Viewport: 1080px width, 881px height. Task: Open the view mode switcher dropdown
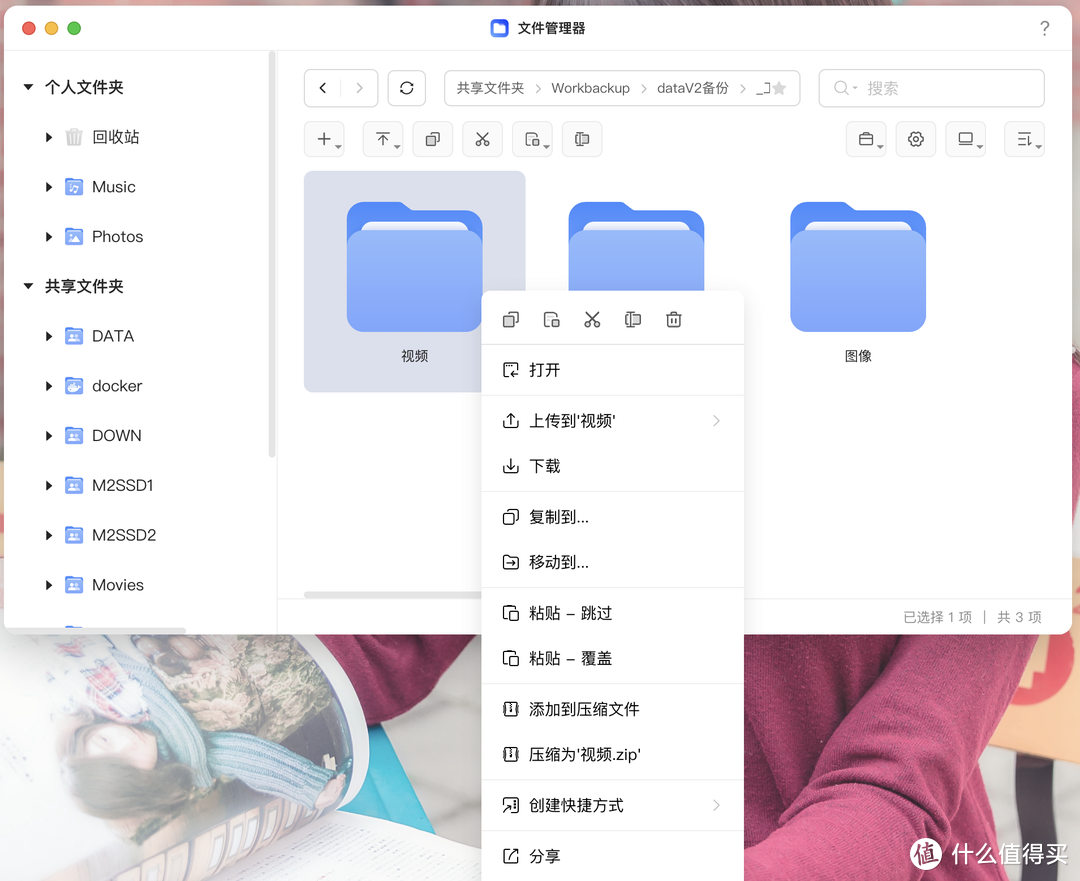[x=965, y=139]
